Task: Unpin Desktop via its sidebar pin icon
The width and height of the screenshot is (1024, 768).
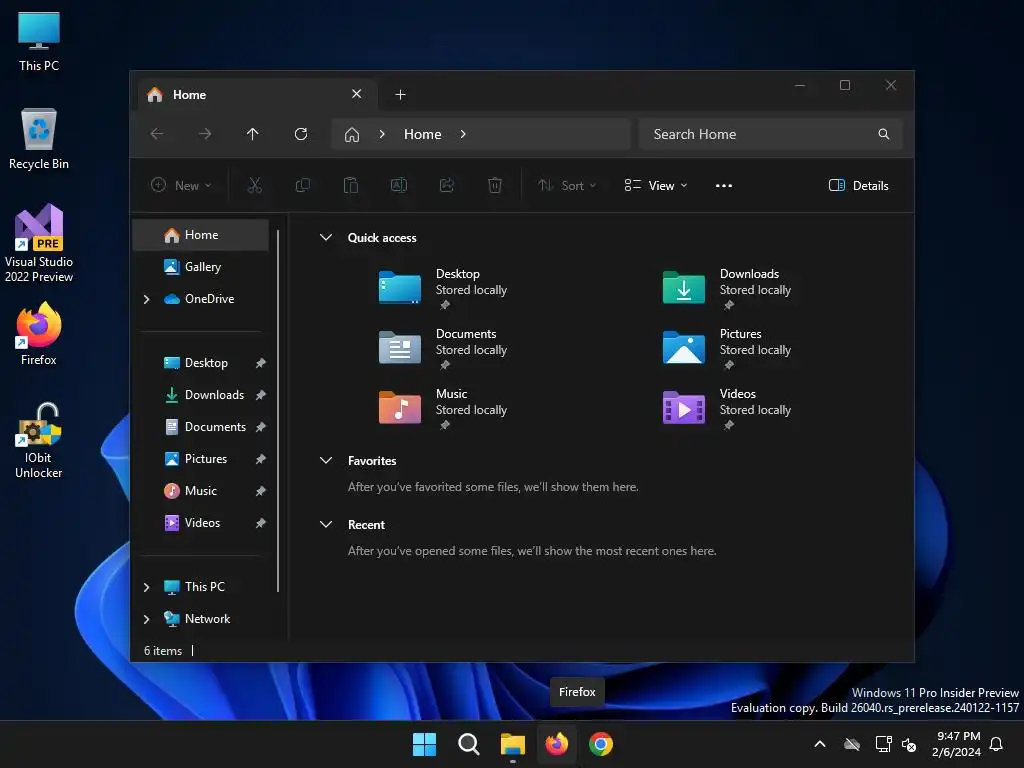Action: pyautogui.click(x=261, y=363)
